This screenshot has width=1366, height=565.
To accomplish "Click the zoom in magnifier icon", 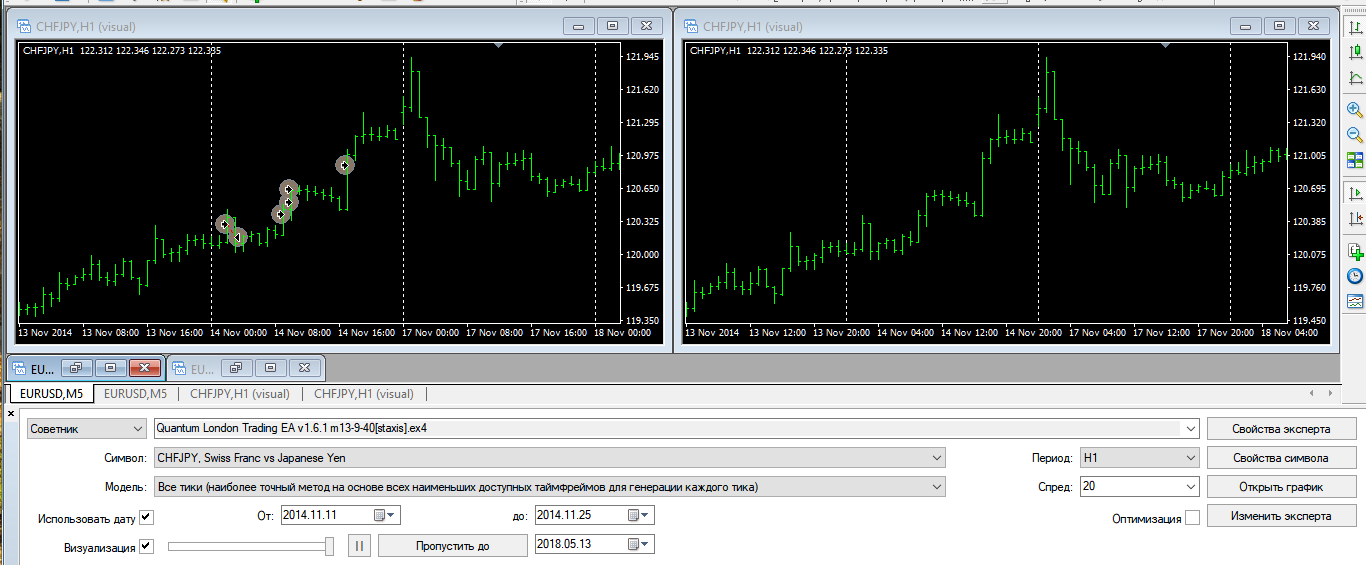I will tap(1355, 110).
